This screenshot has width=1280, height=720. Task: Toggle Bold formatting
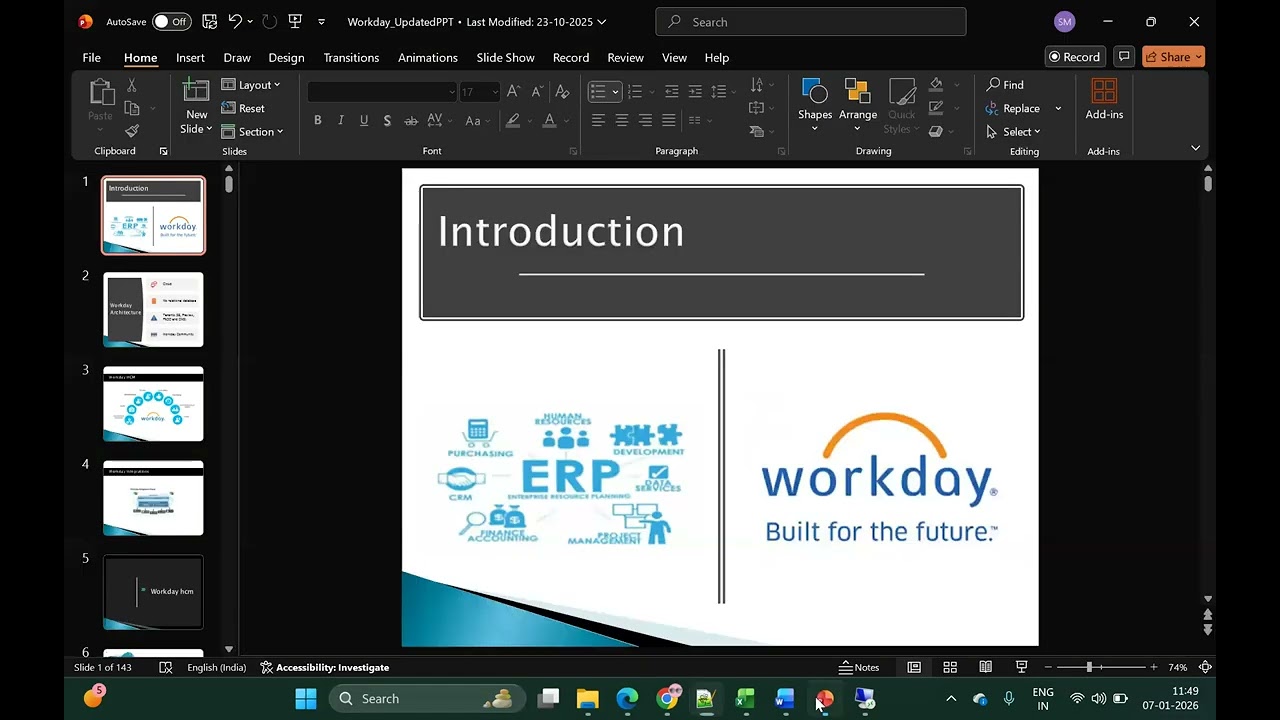pos(318,121)
